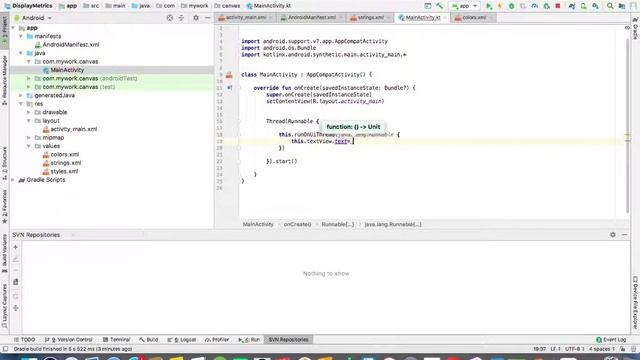The width and height of the screenshot is (640, 360).
Task: Run the app with the green play icon
Action: click(x=489, y=6)
